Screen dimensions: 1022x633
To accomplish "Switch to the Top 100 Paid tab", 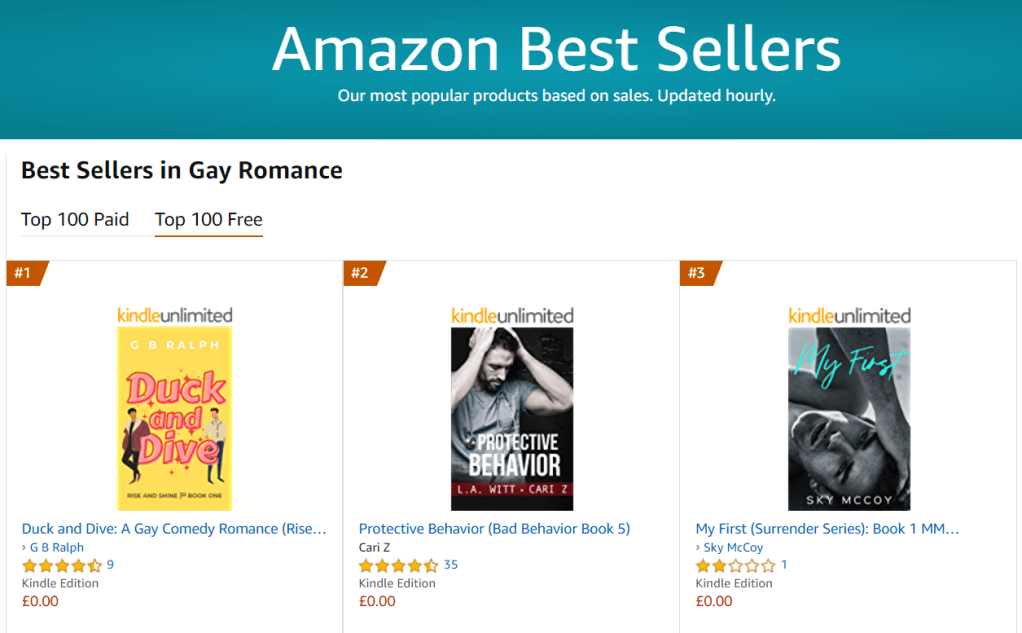I will point(75,219).
